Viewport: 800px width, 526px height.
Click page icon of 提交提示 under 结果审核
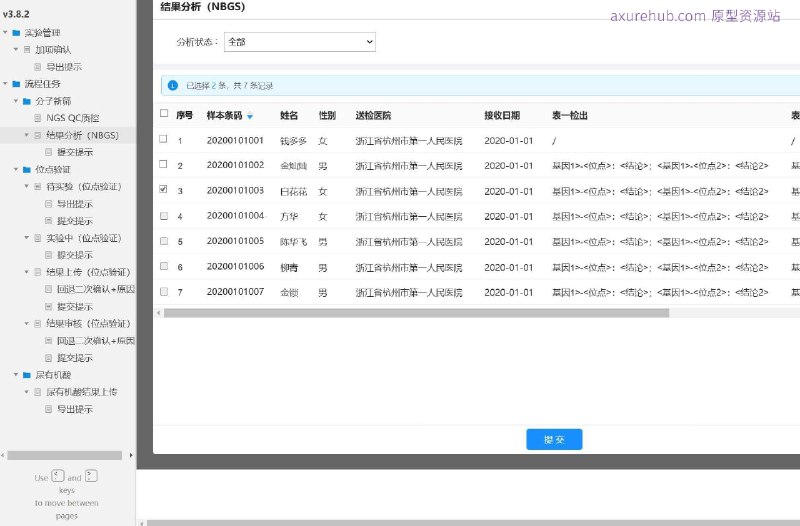click(48, 358)
